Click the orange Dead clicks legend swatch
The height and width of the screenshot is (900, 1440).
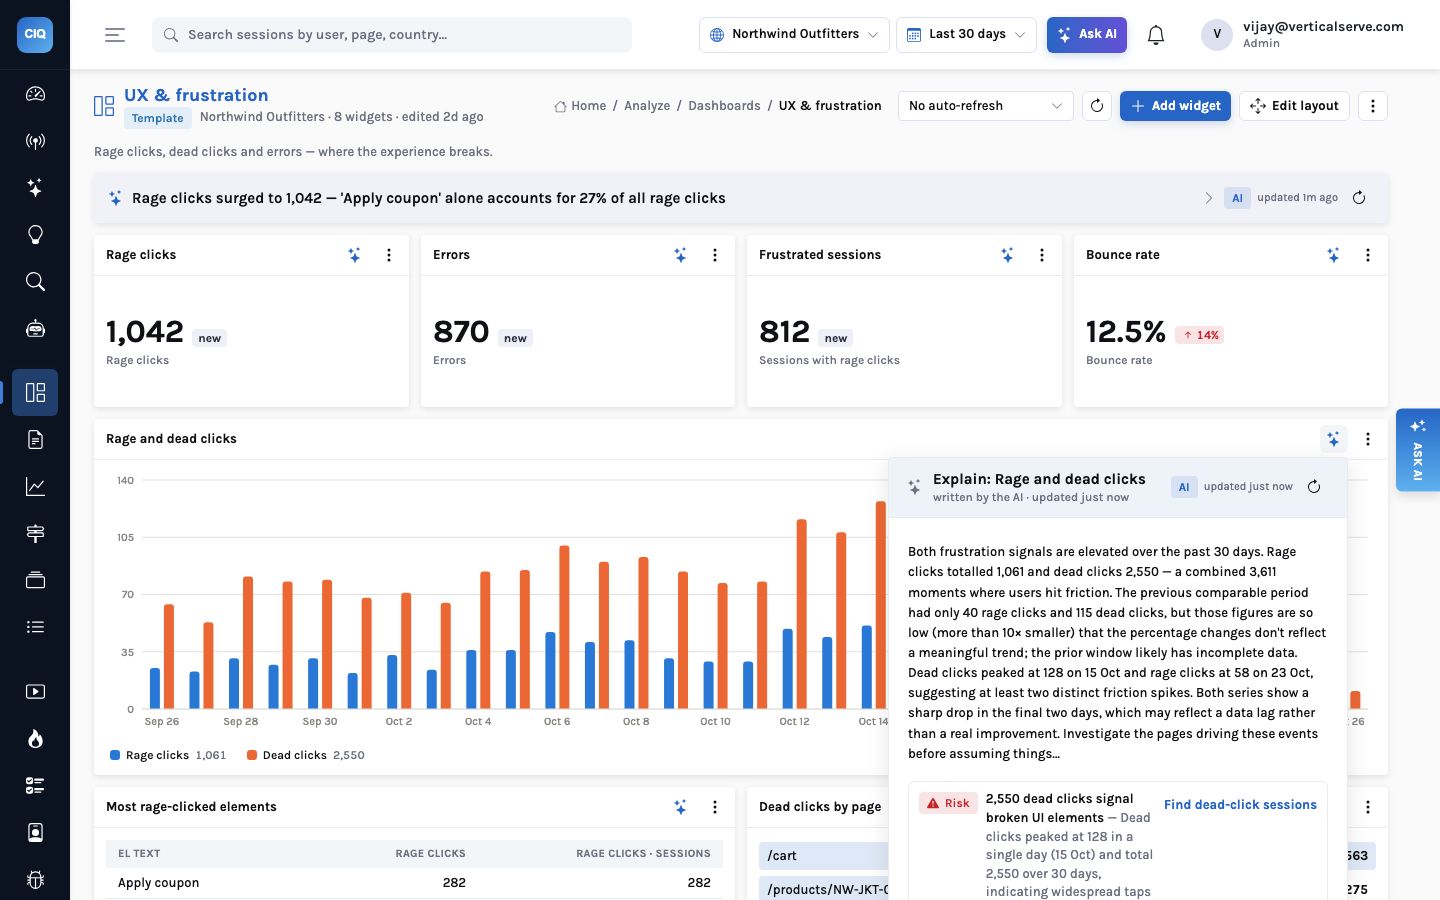pyautogui.click(x=252, y=755)
